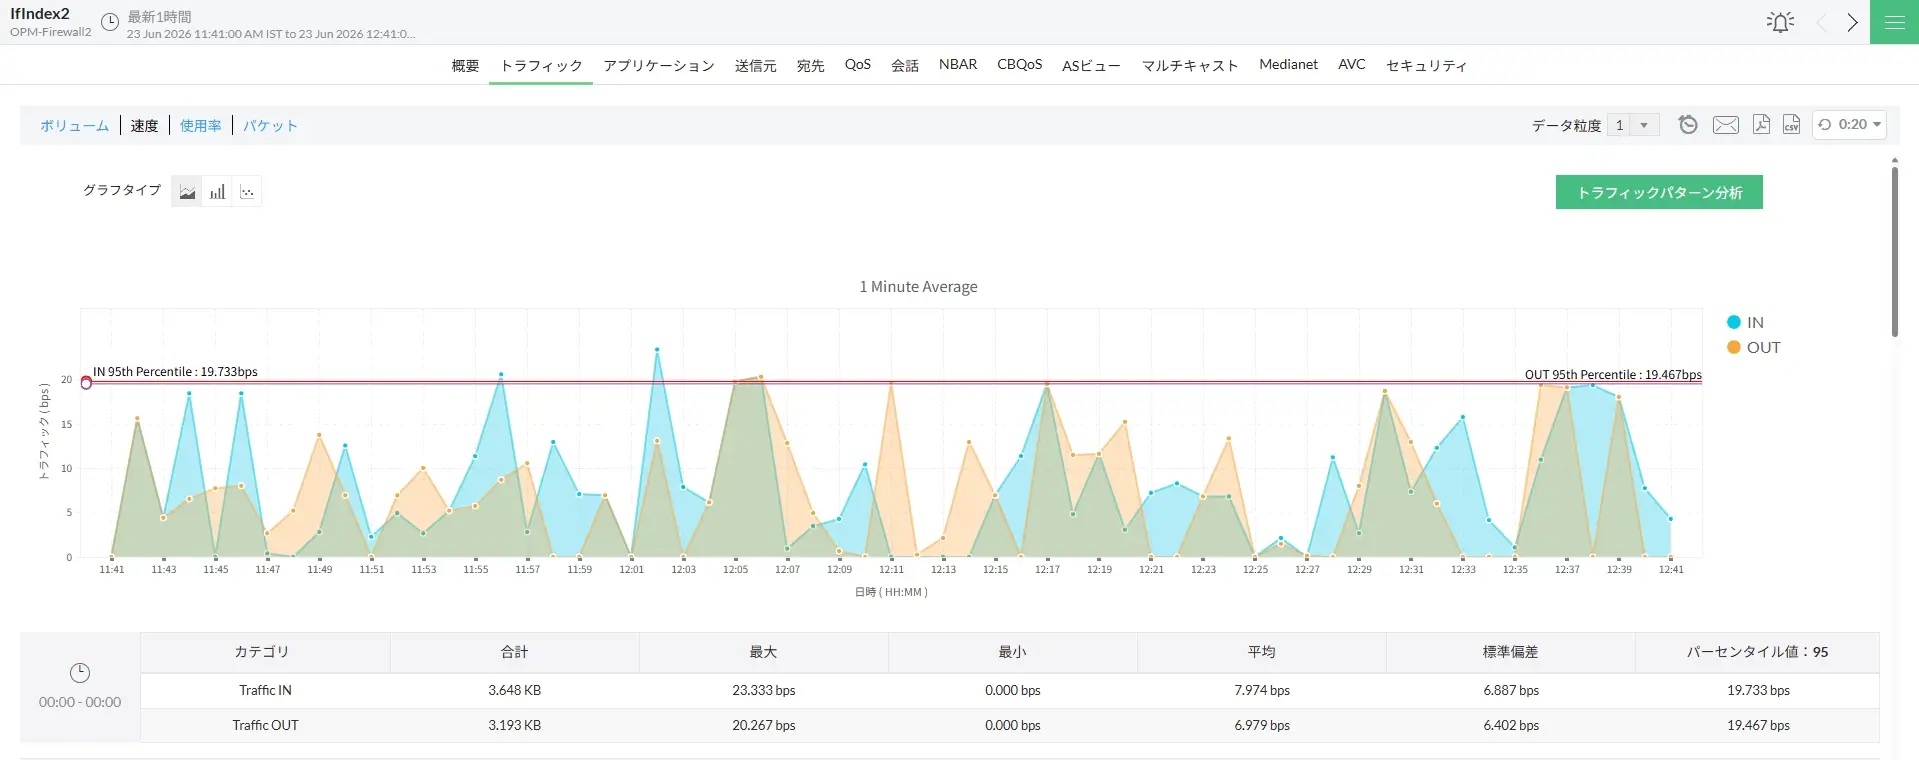Image resolution: width=1919 pixels, height=760 pixels.
Task: Click the トラフィックパターン分析 button
Action: click(1659, 193)
